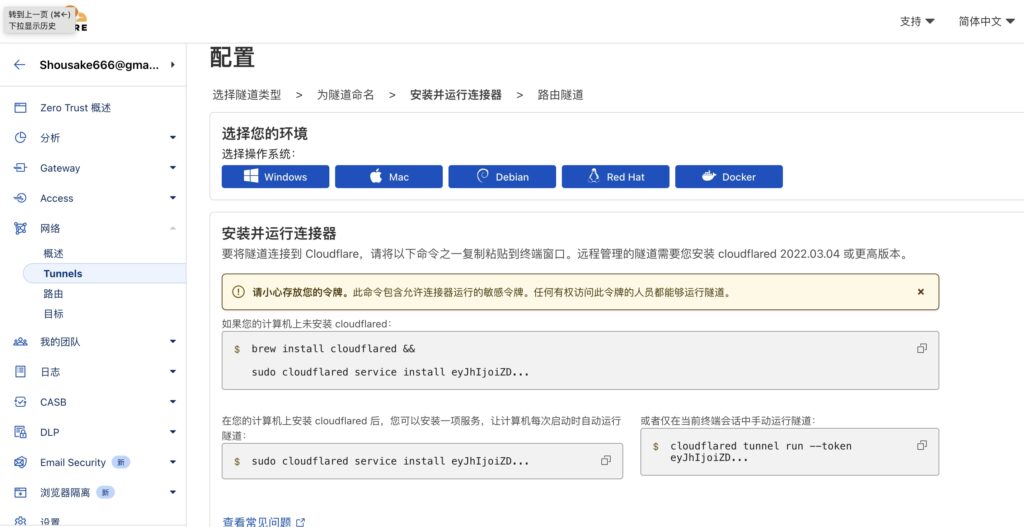1024x527 pixels.
Task: Click the CASB sidebar icon
Action: click(20, 402)
